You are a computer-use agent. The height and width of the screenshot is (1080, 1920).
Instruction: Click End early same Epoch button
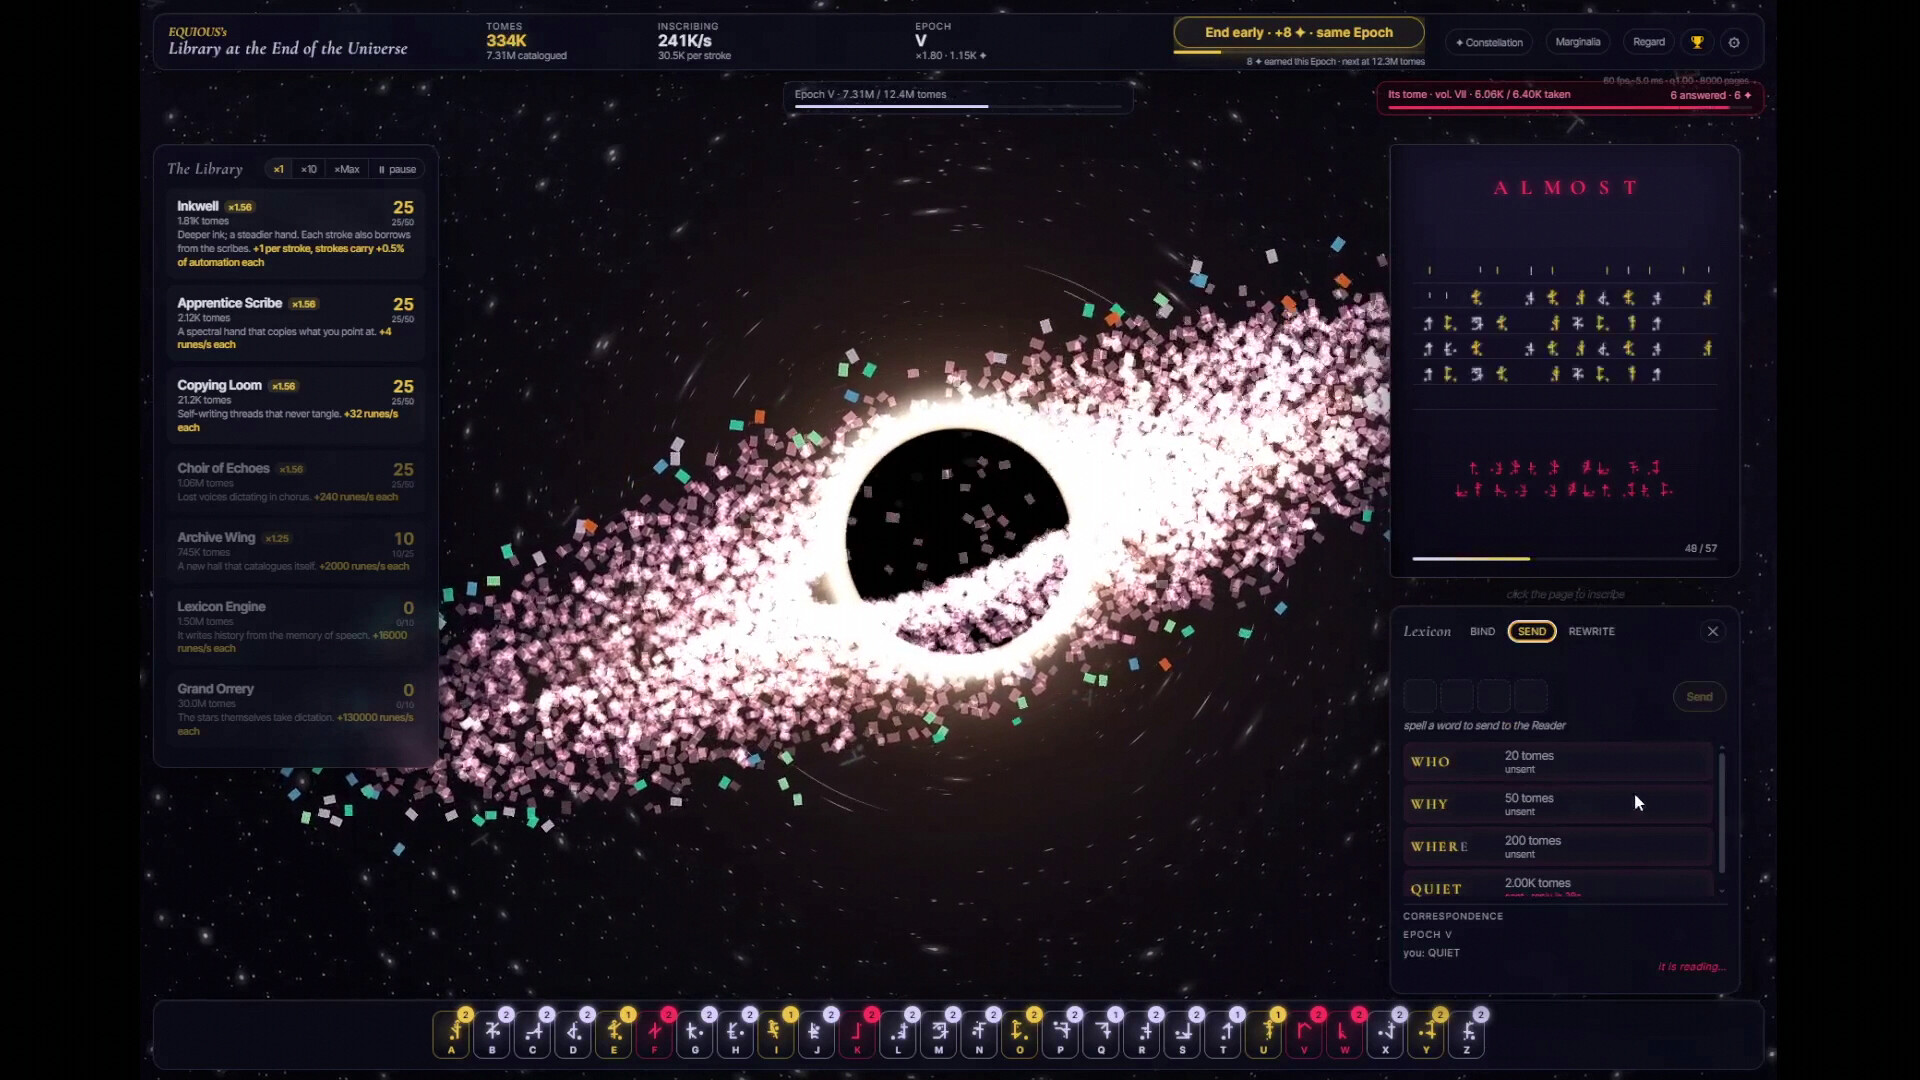tap(1298, 32)
